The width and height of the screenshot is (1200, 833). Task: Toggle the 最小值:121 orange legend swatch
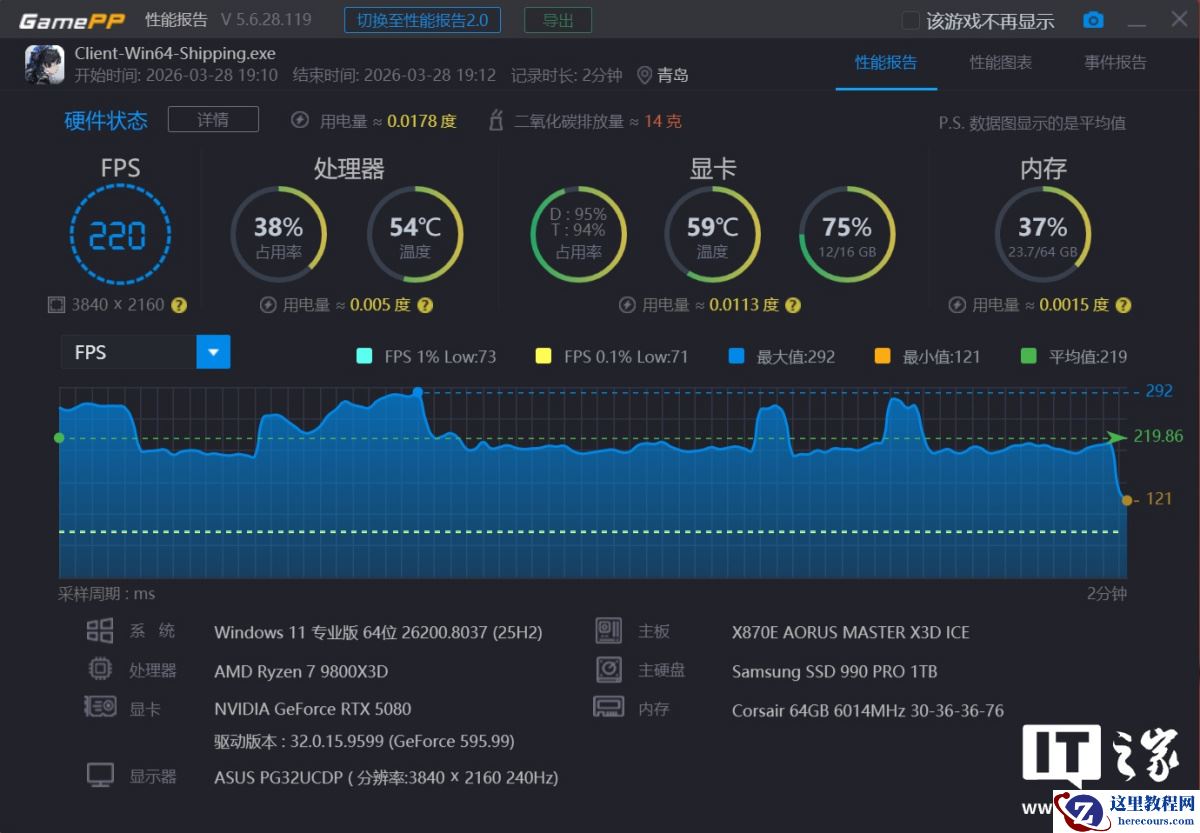pos(883,356)
